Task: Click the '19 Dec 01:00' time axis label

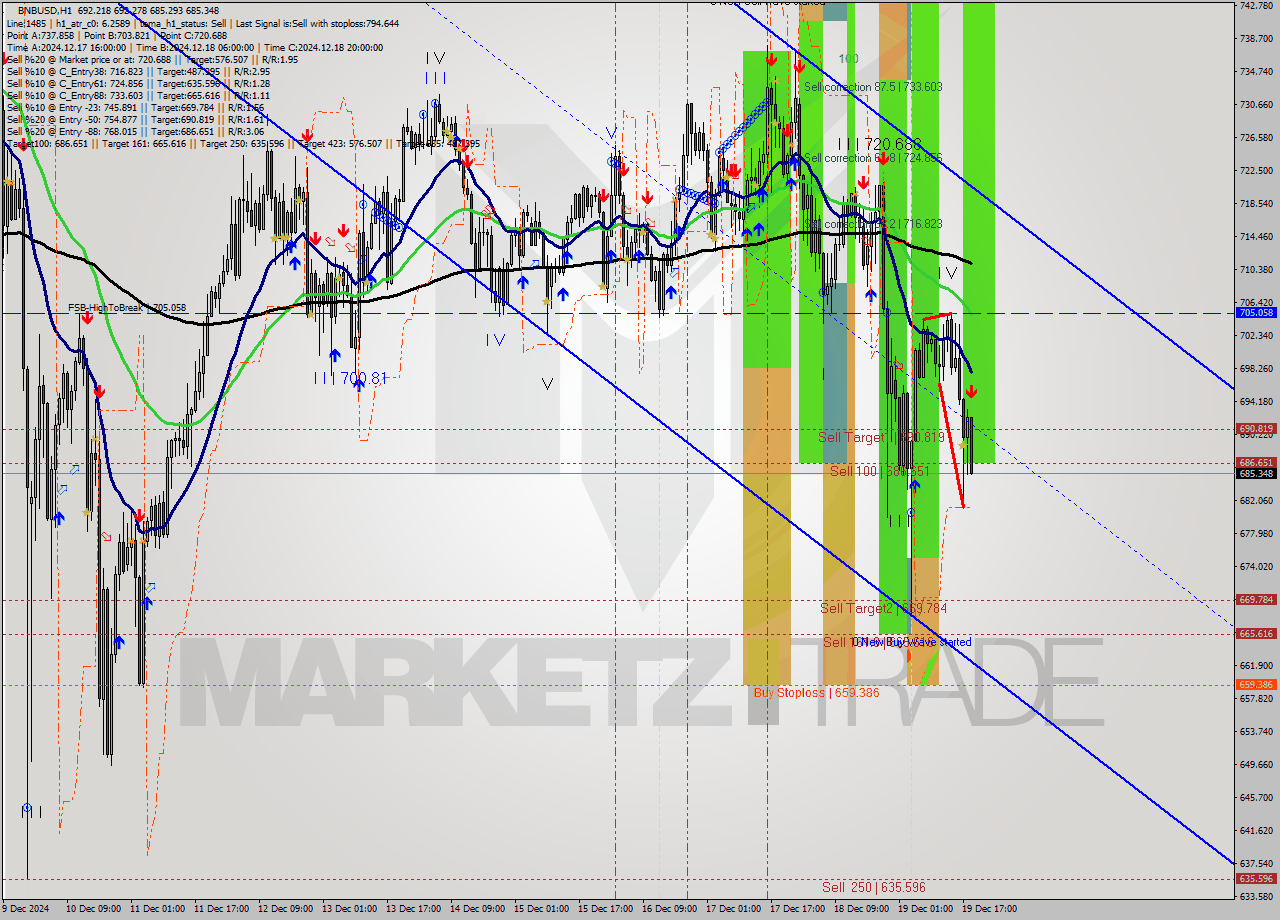Action: tap(925, 909)
